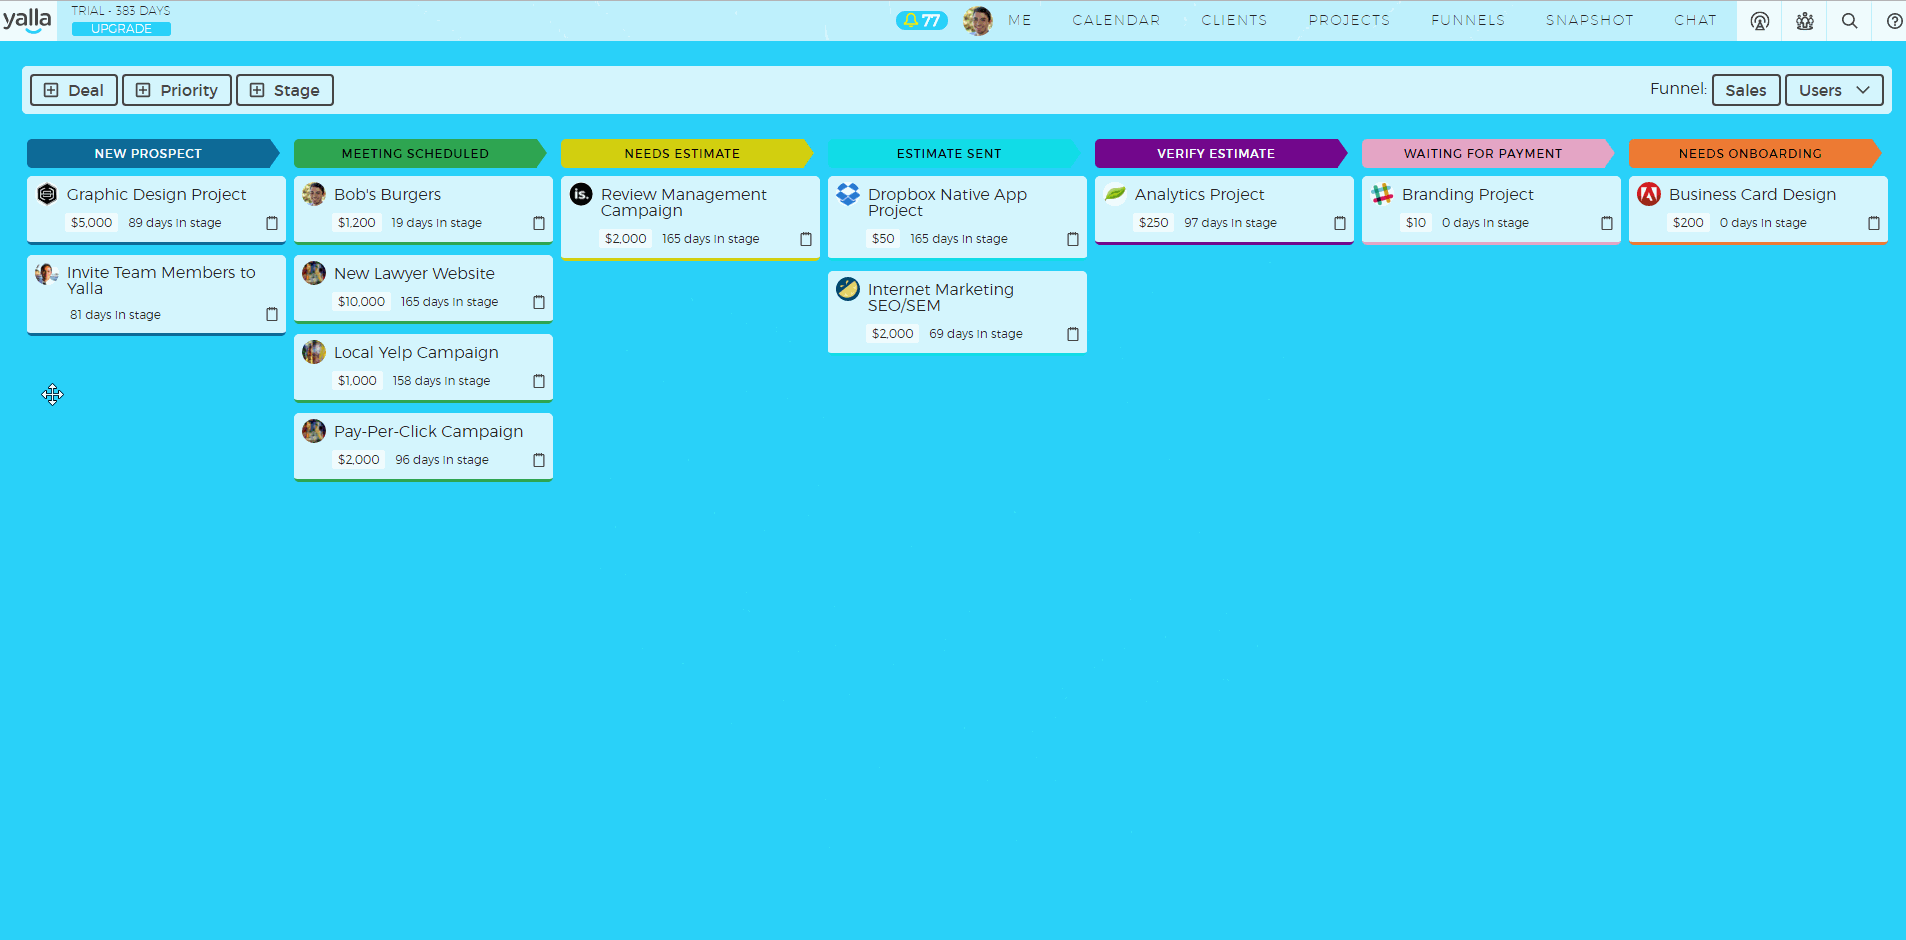Click avatar on Pay-Per-Click Campaign card
The image size is (1906, 940).
[x=314, y=431]
